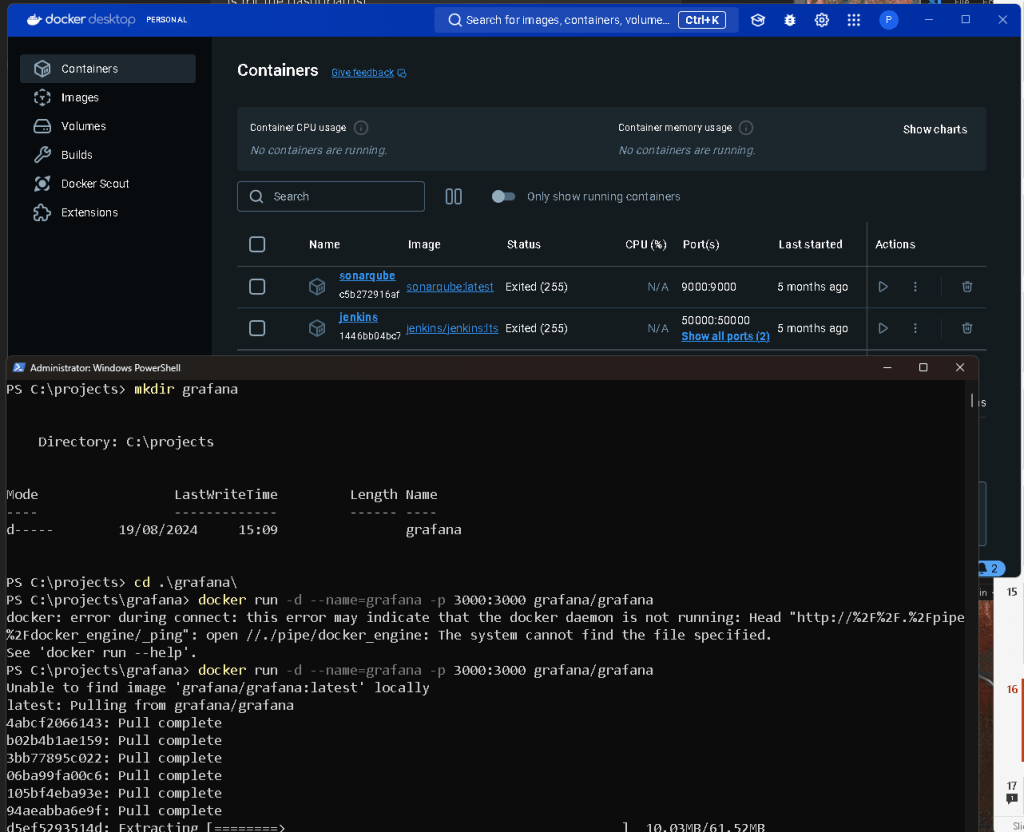Open Extensions in the sidebar
The height and width of the screenshot is (832, 1024).
108,212
